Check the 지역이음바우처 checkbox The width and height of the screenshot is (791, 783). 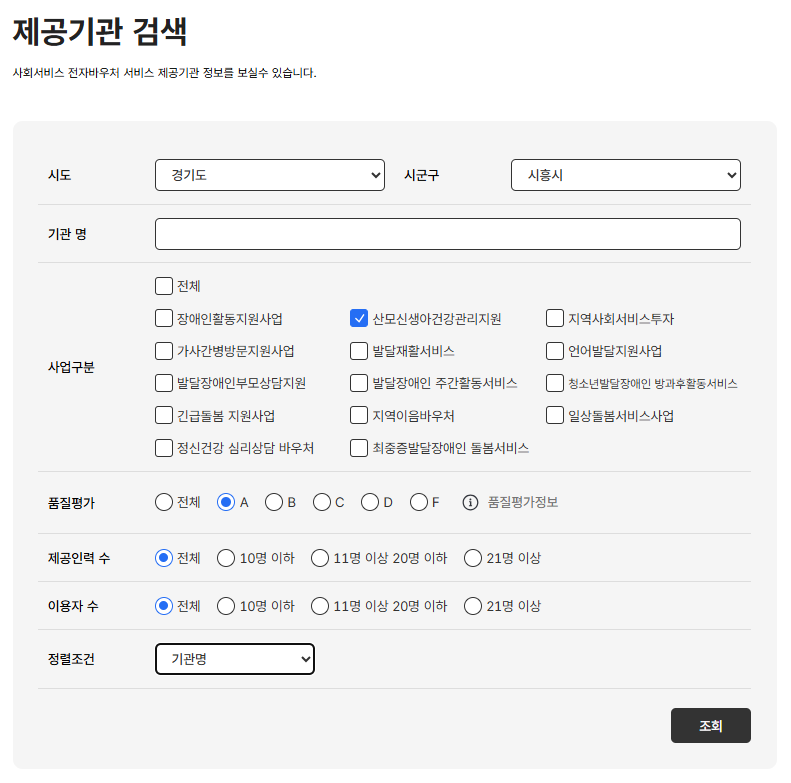pos(359,415)
